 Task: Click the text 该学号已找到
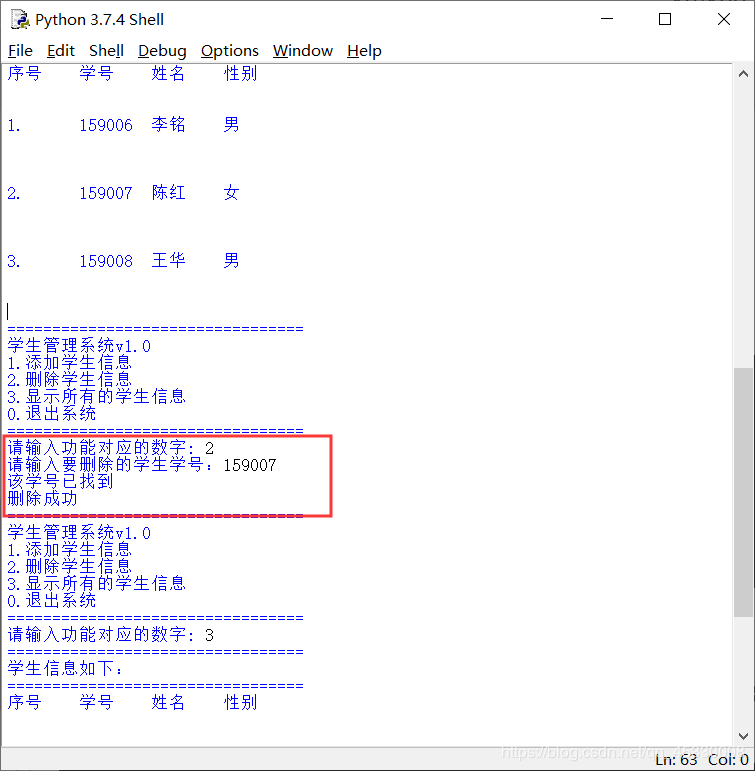point(60,481)
